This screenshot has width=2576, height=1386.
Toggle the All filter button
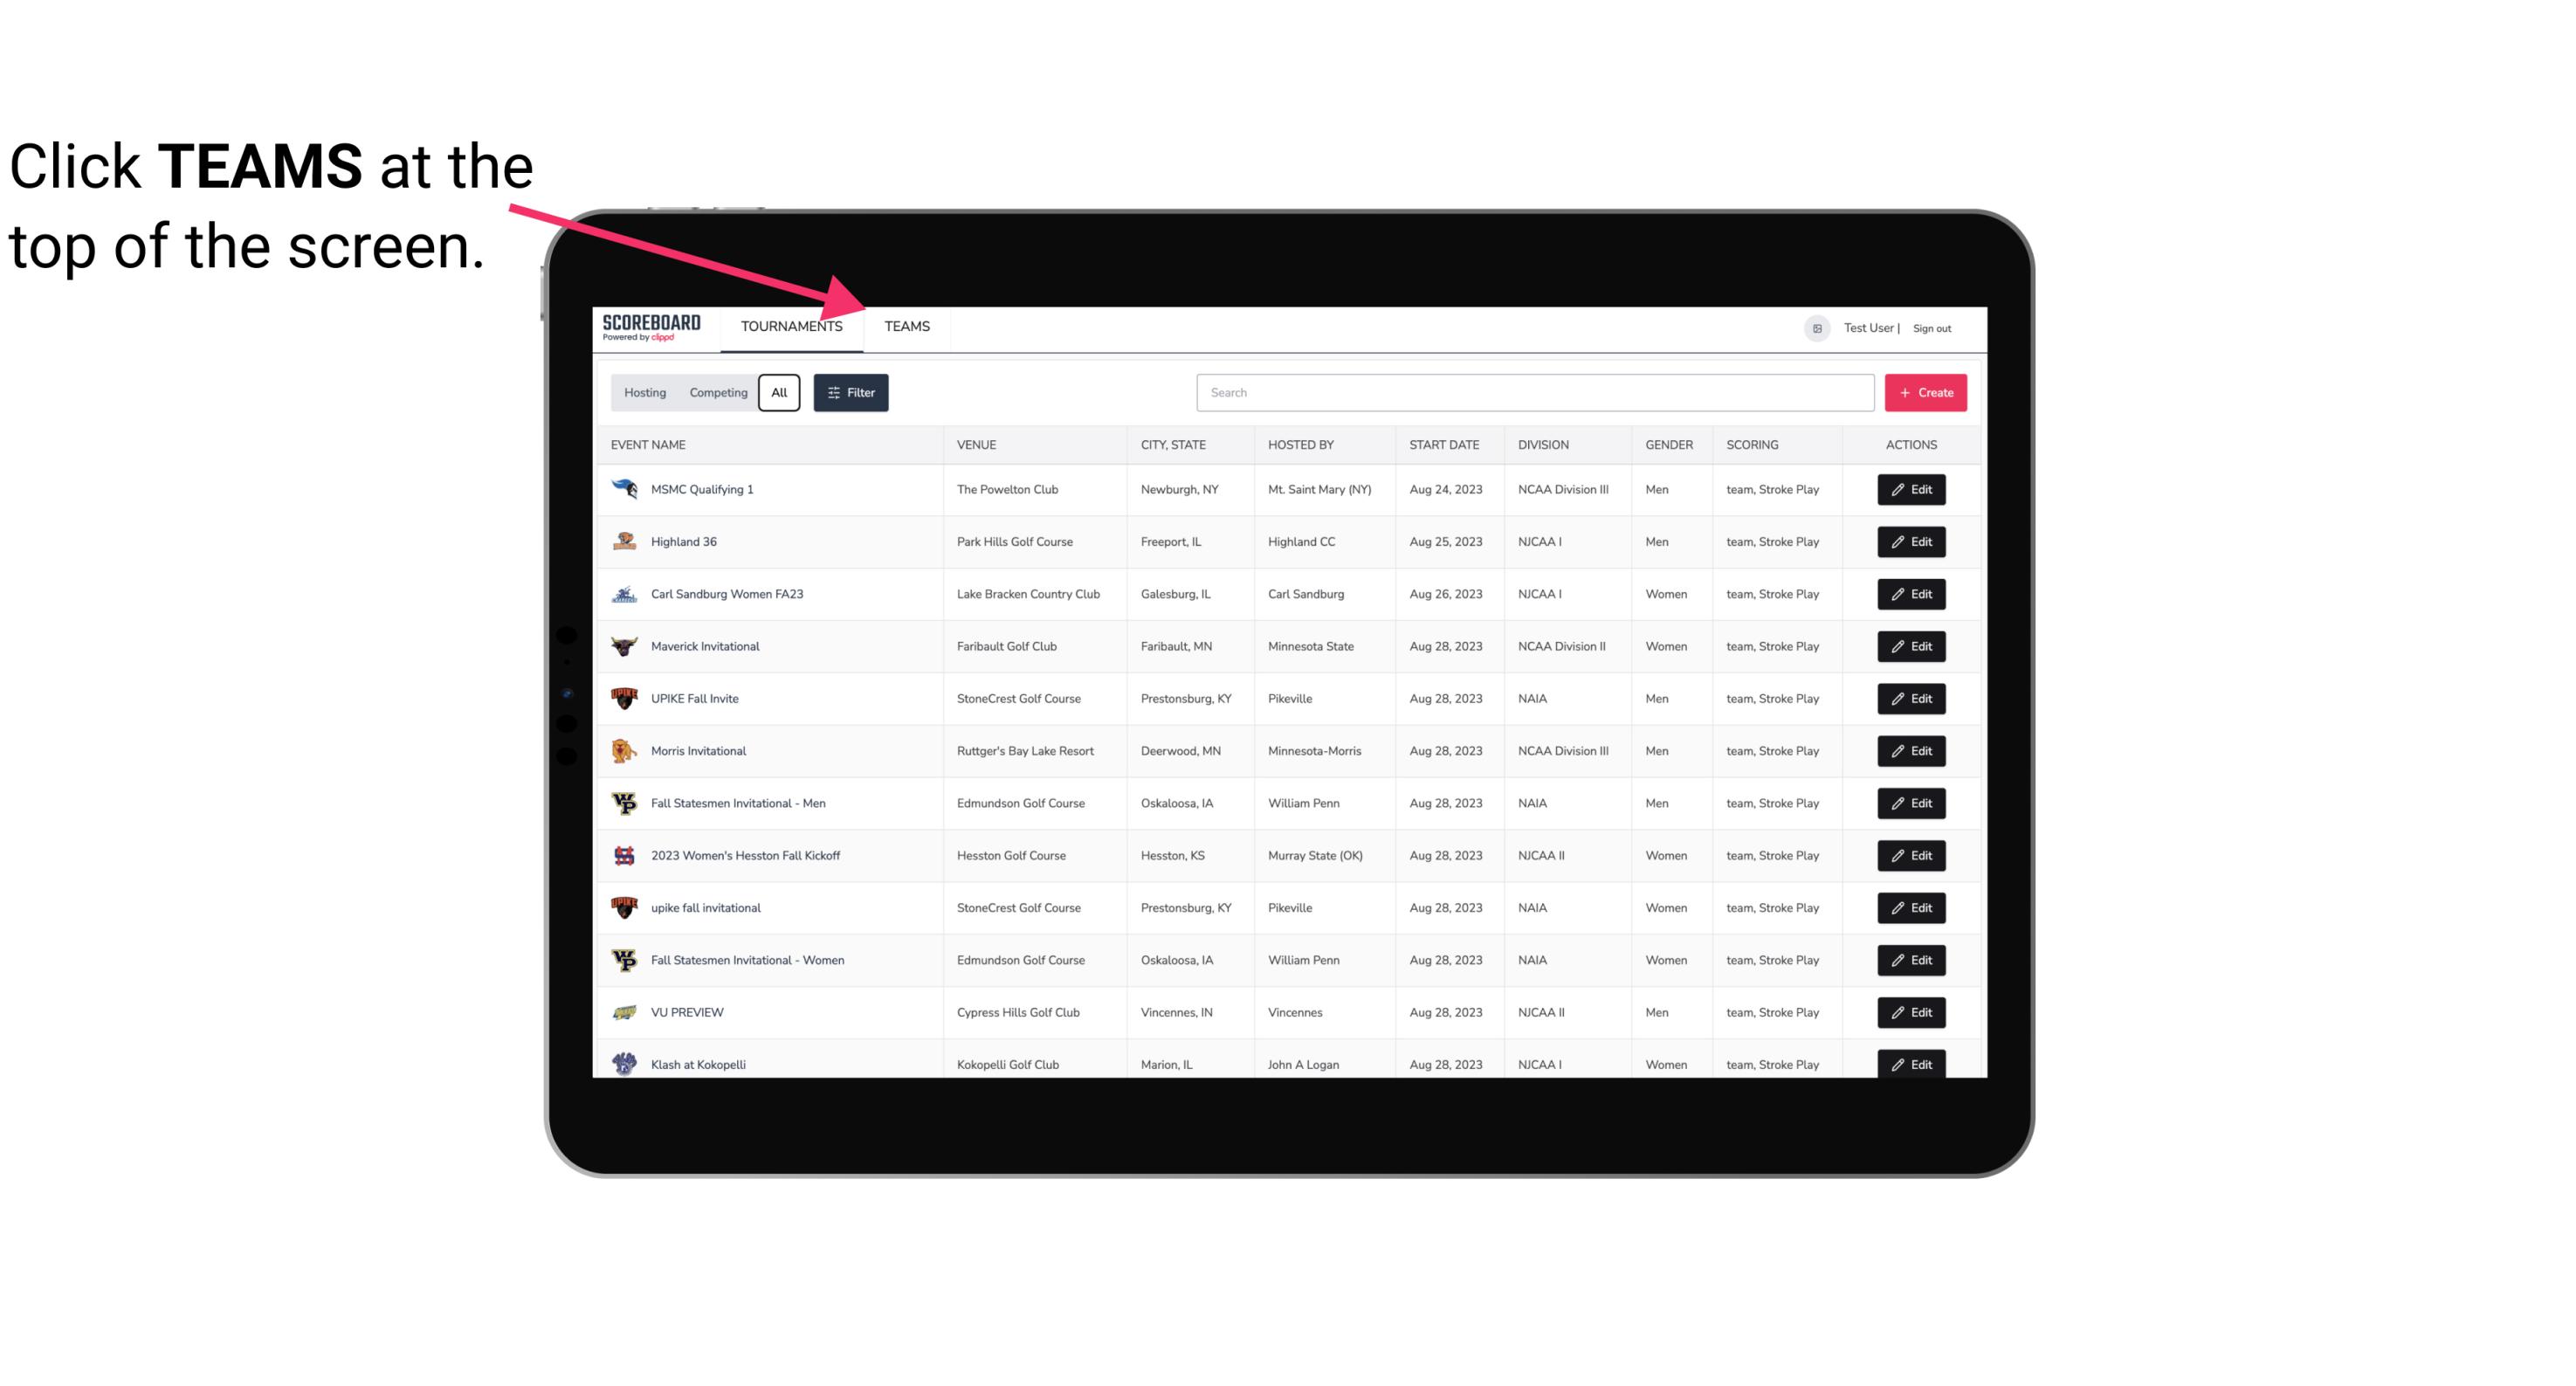pos(780,393)
